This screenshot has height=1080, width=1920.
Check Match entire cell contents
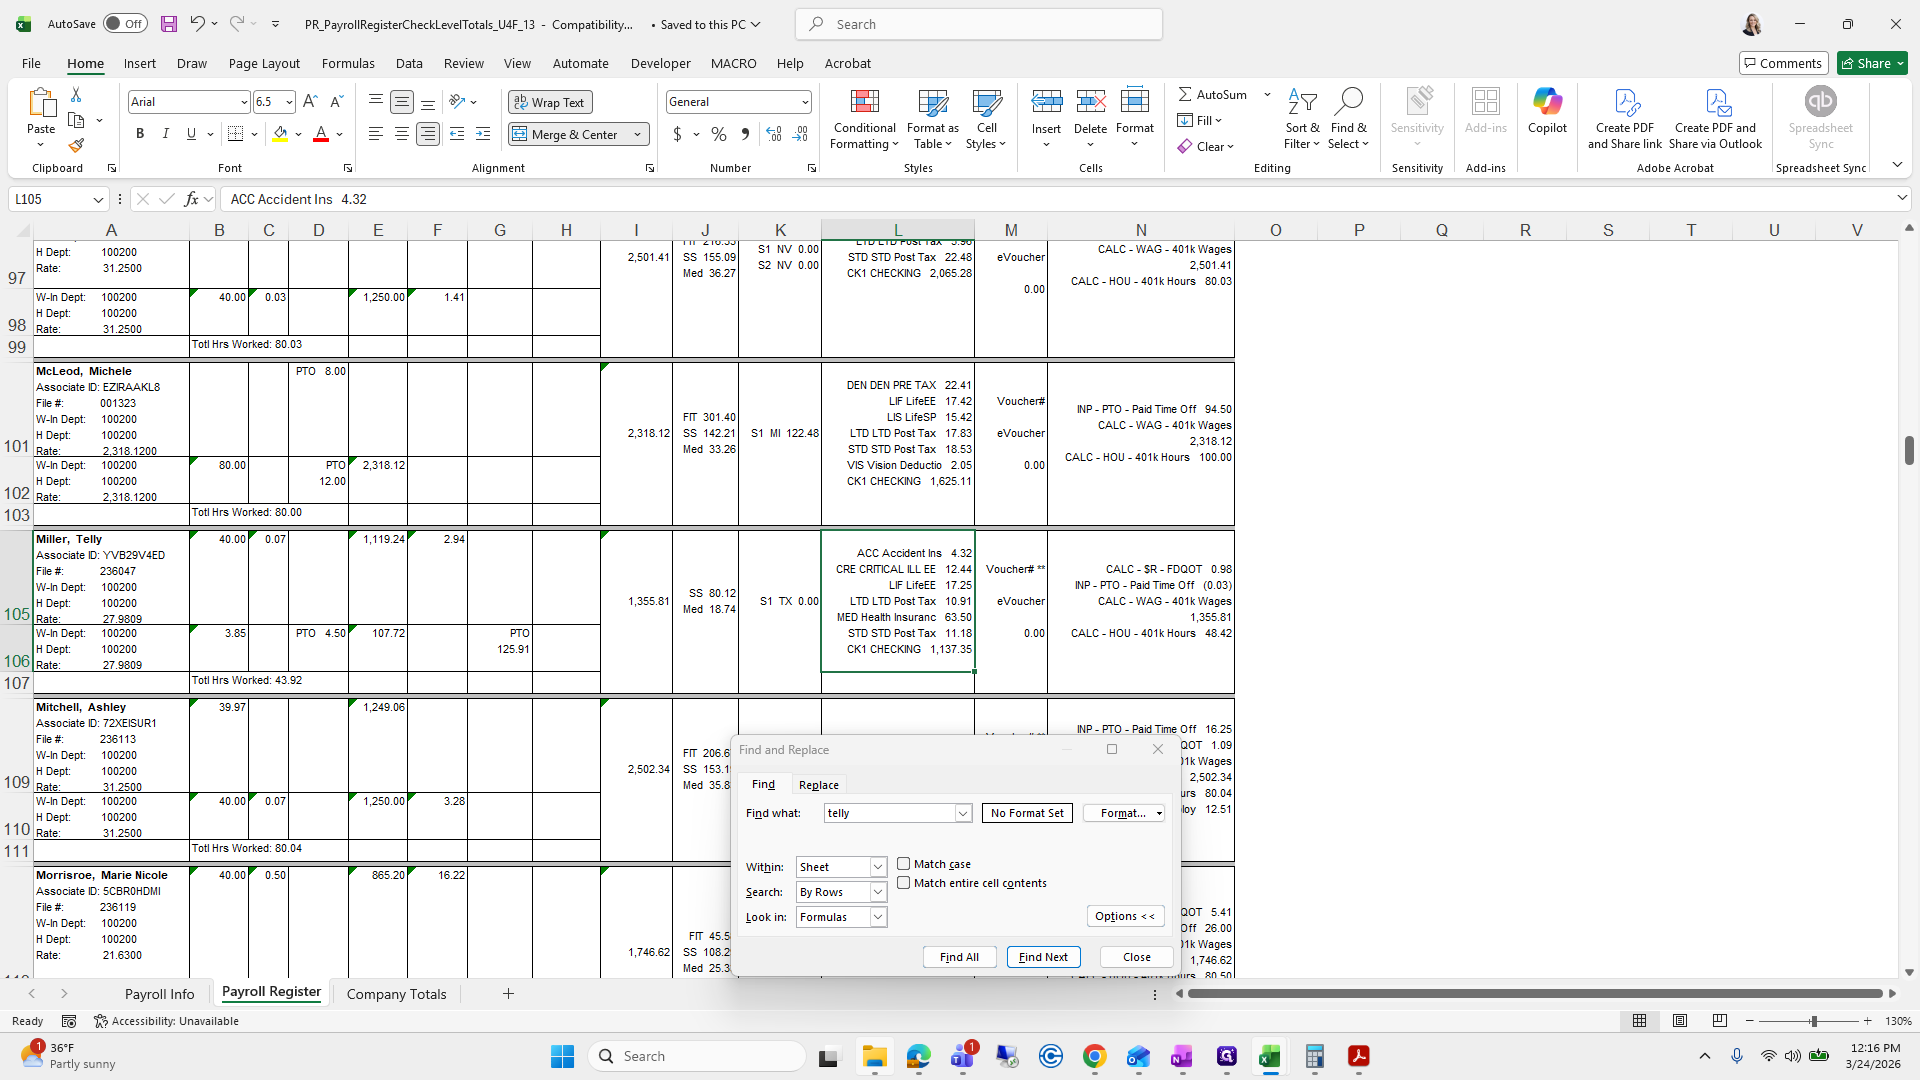click(904, 883)
